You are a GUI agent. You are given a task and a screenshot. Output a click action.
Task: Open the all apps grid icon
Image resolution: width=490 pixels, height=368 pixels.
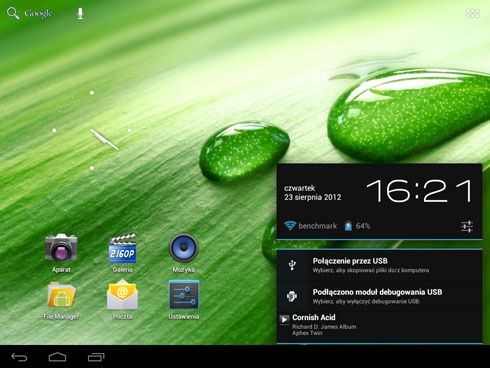(472, 13)
